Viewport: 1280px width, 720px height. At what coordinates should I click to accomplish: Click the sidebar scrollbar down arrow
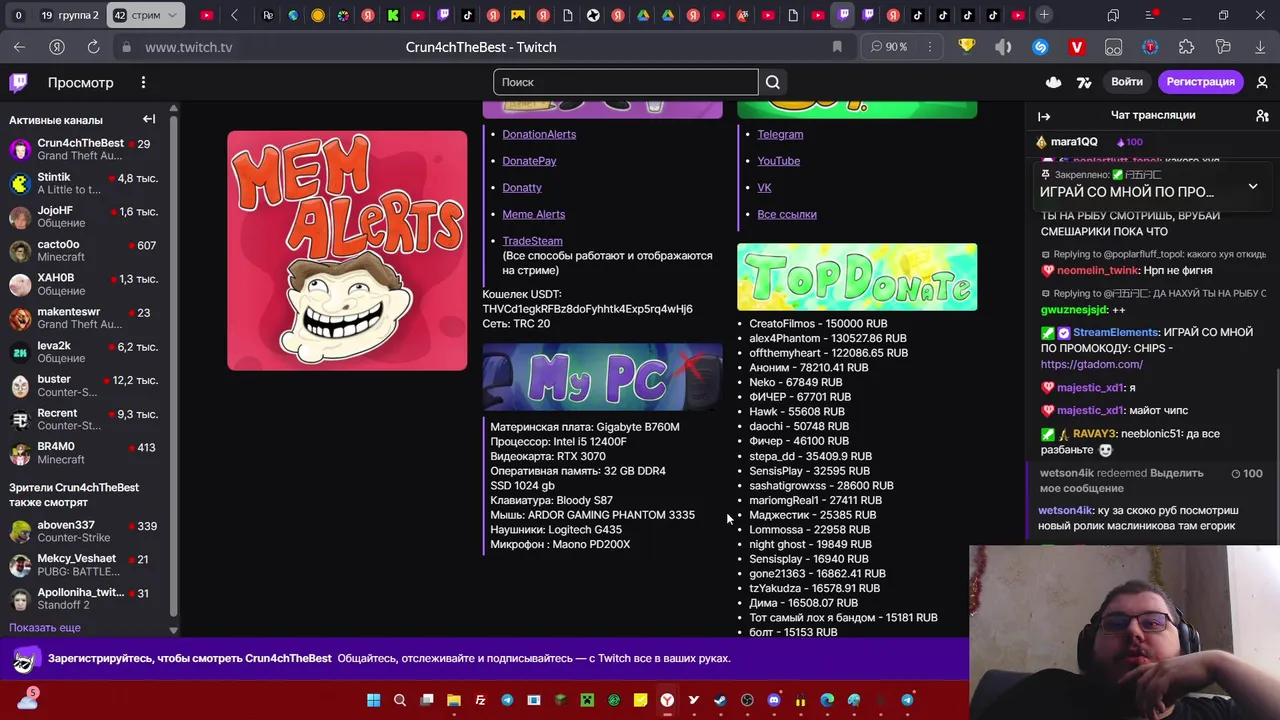point(173,630)
